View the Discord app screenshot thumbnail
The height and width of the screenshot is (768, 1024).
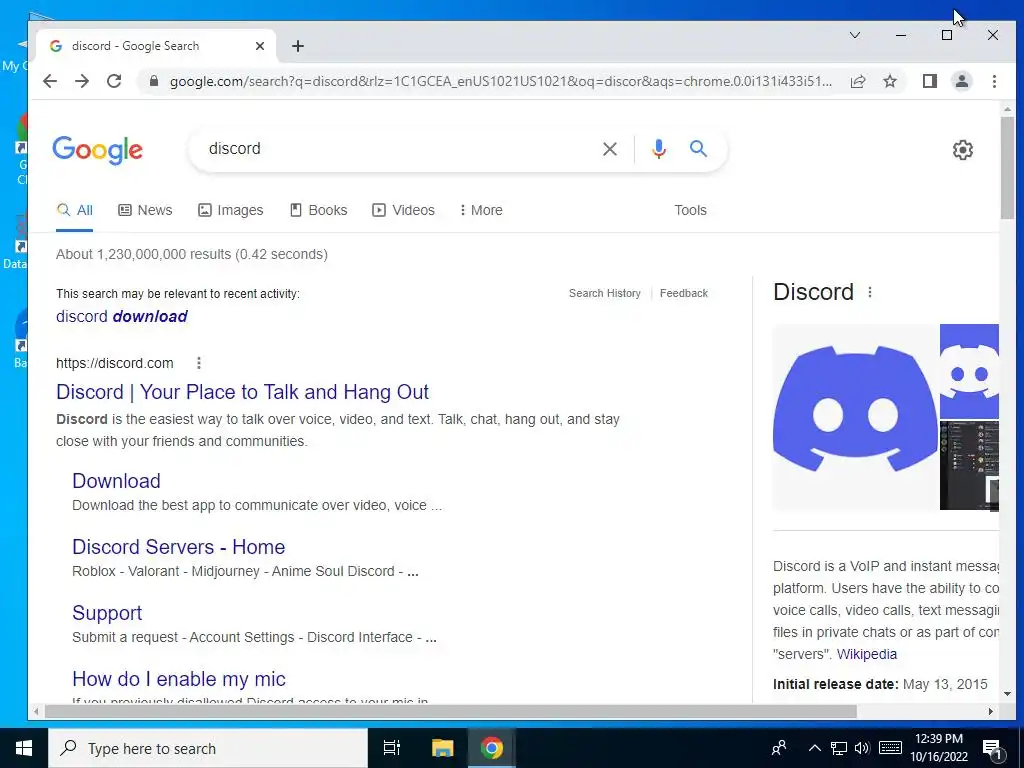(969, 466)
